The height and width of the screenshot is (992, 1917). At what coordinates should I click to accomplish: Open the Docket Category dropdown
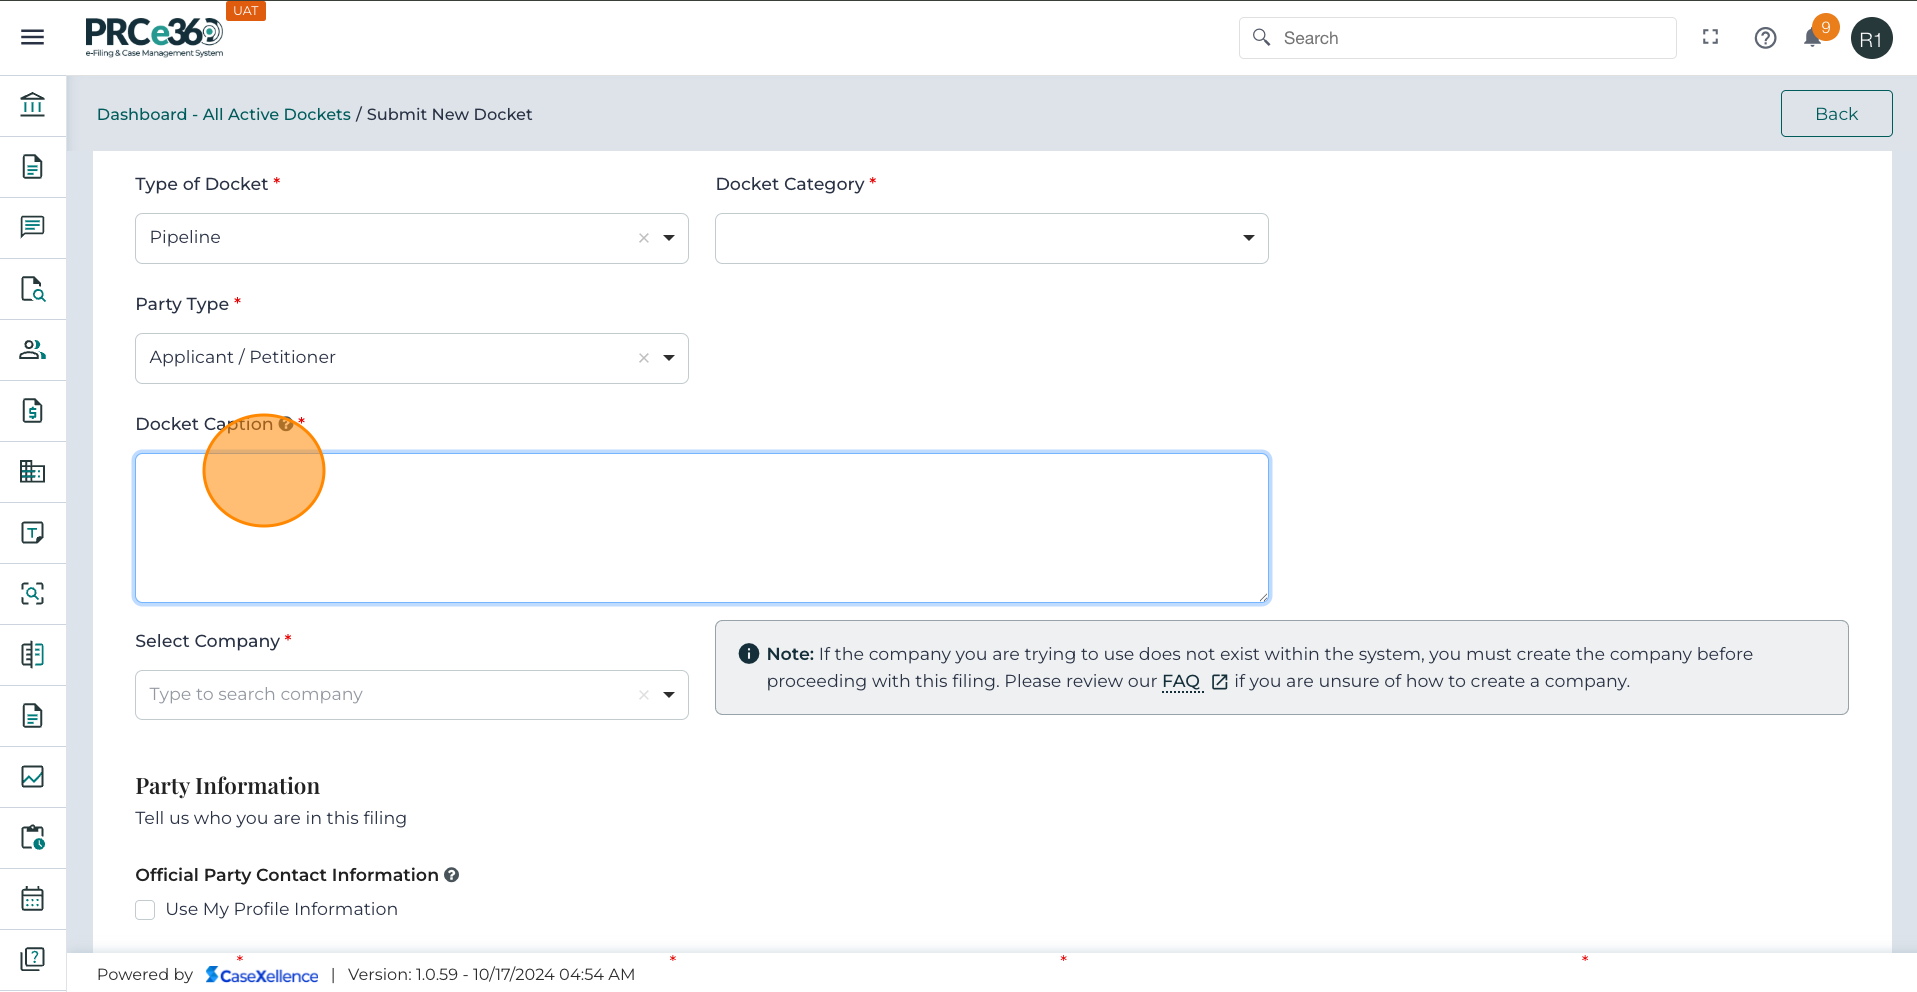pyautogui.click(x=1248, y=238)
